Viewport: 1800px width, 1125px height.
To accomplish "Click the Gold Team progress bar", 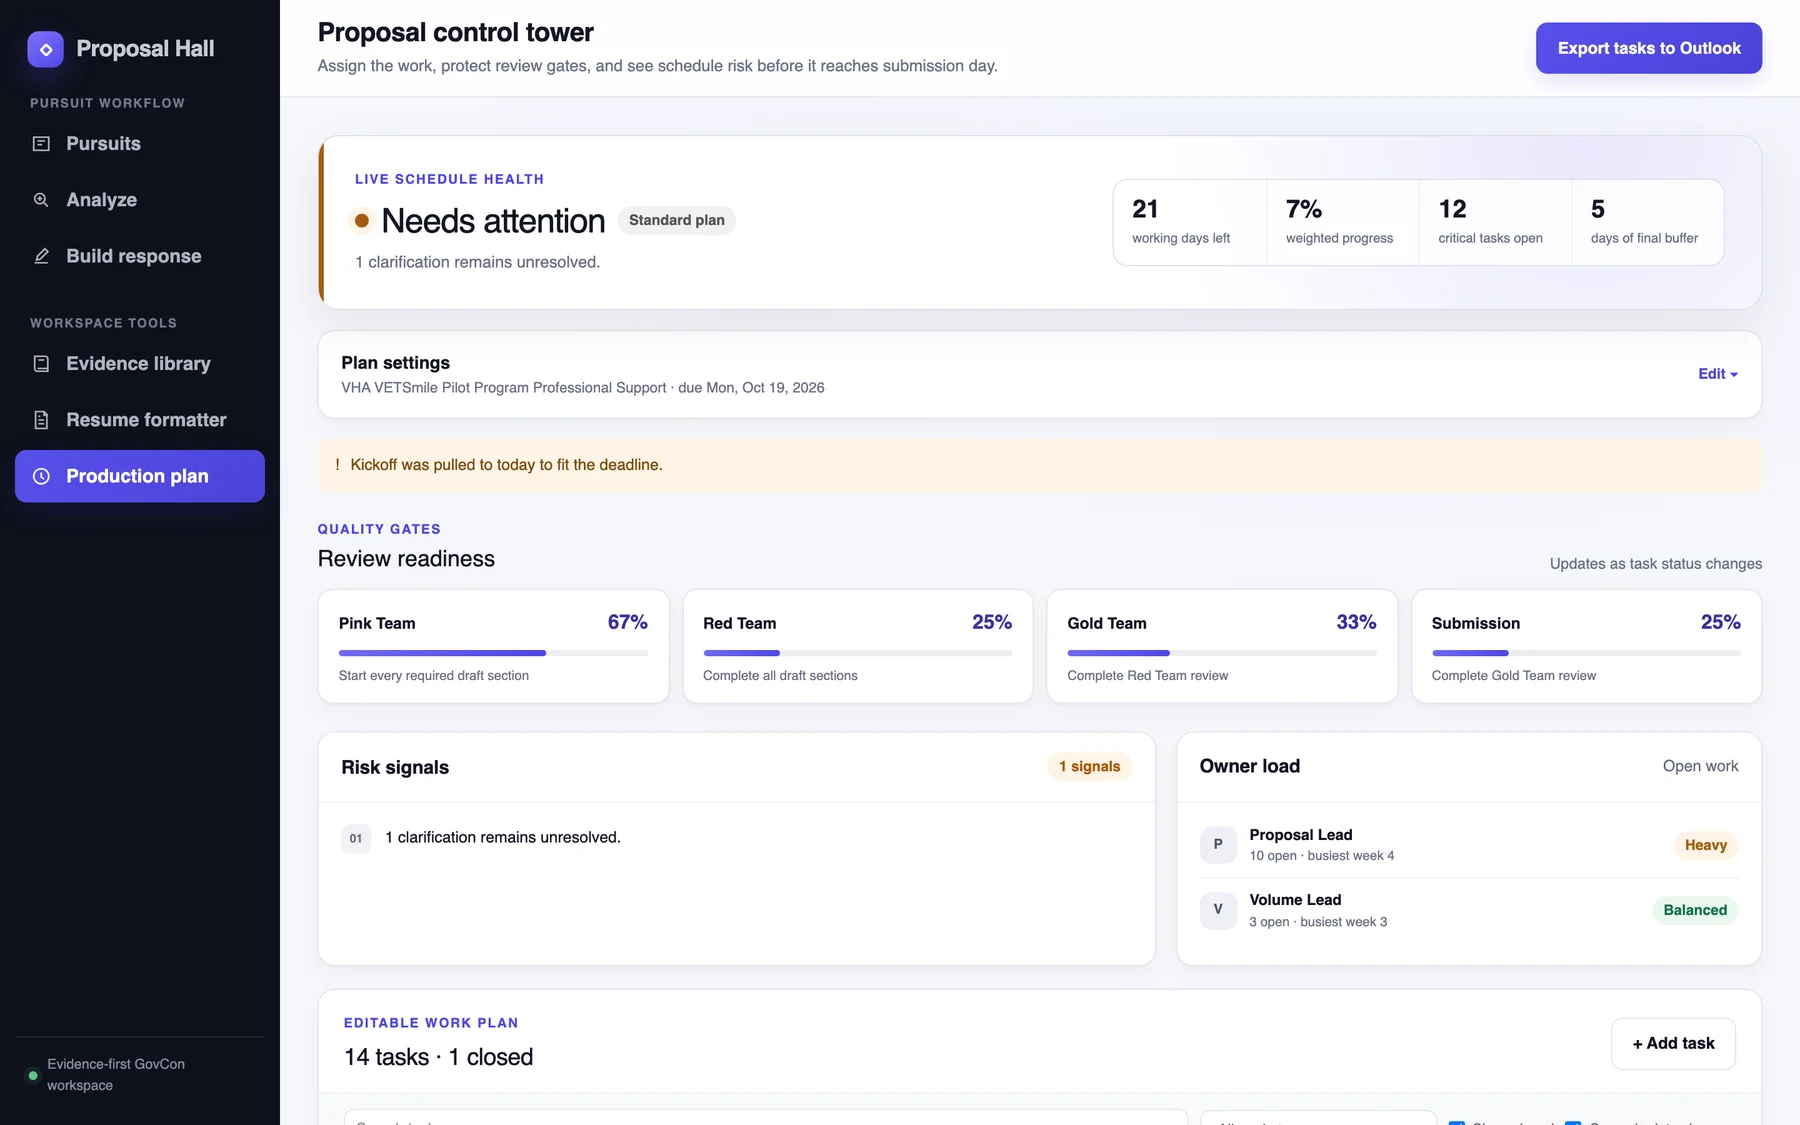I will click(x=1222, y=653).
